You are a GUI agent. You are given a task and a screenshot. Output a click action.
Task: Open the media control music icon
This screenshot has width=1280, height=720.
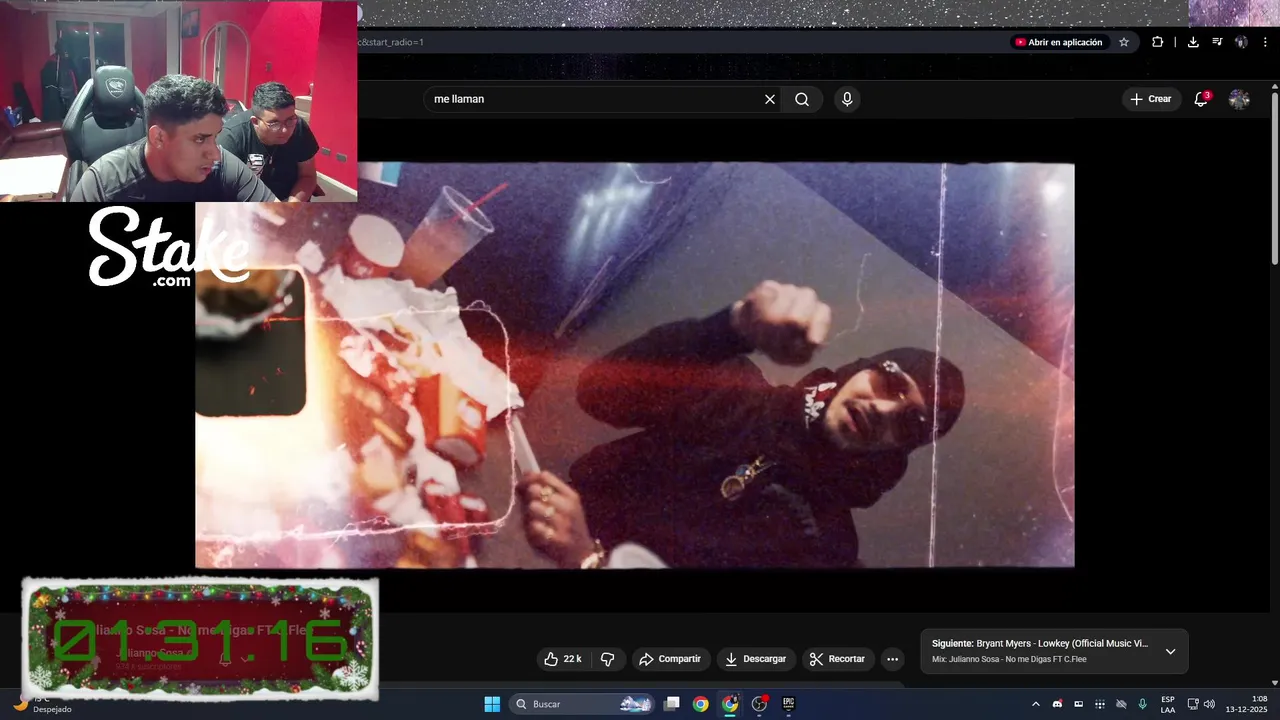1217,42
